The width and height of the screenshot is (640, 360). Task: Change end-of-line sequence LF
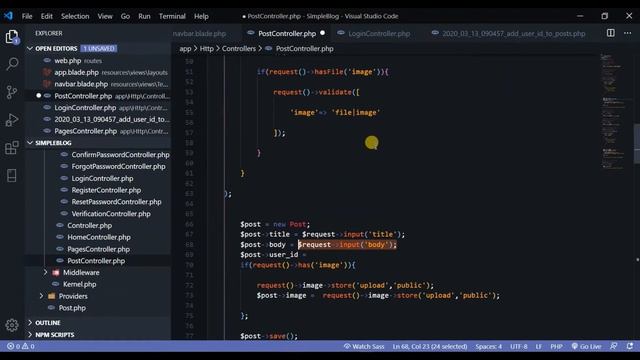[x=539, y=346]
